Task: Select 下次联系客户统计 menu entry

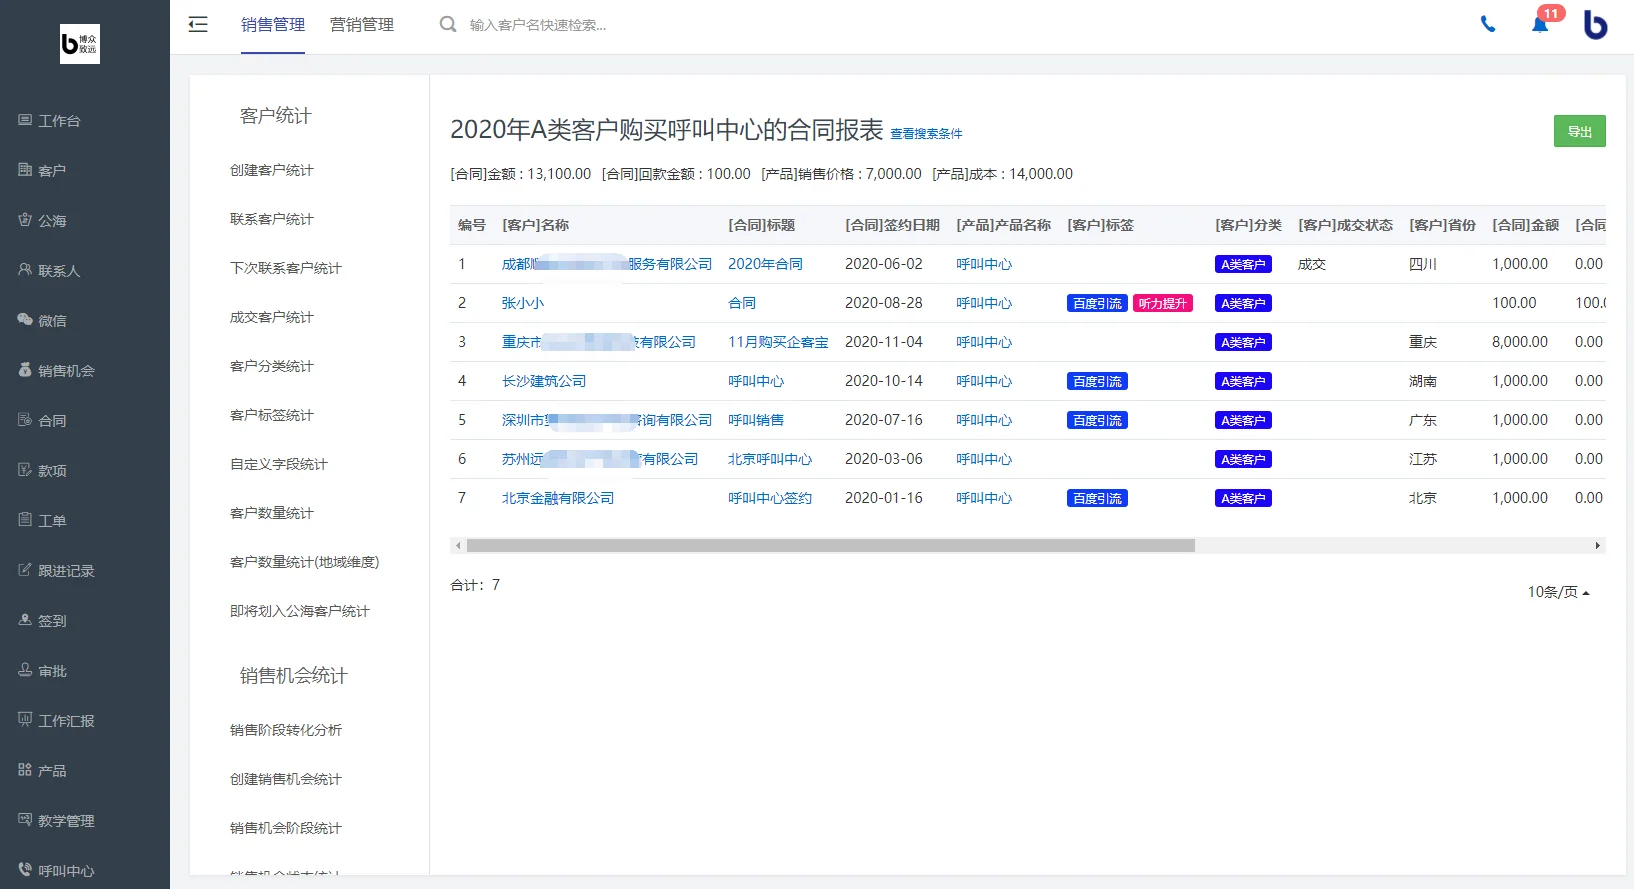Action: coord(286,268)
